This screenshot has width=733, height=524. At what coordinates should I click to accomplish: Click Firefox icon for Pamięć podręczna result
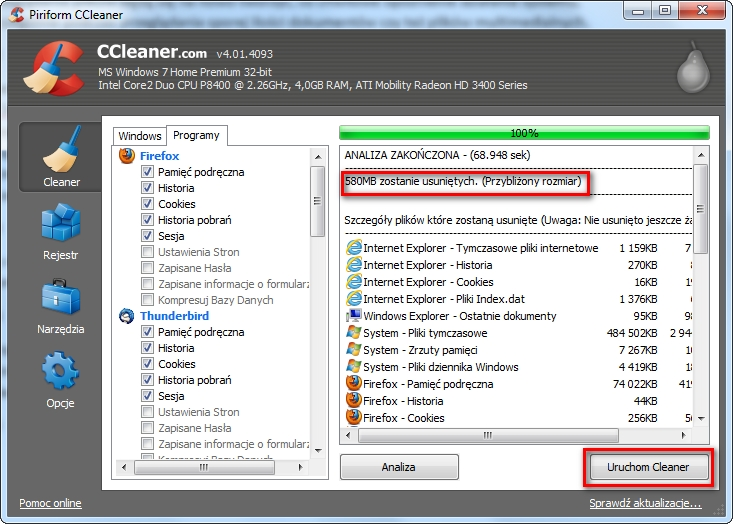[x=354, y=384]
